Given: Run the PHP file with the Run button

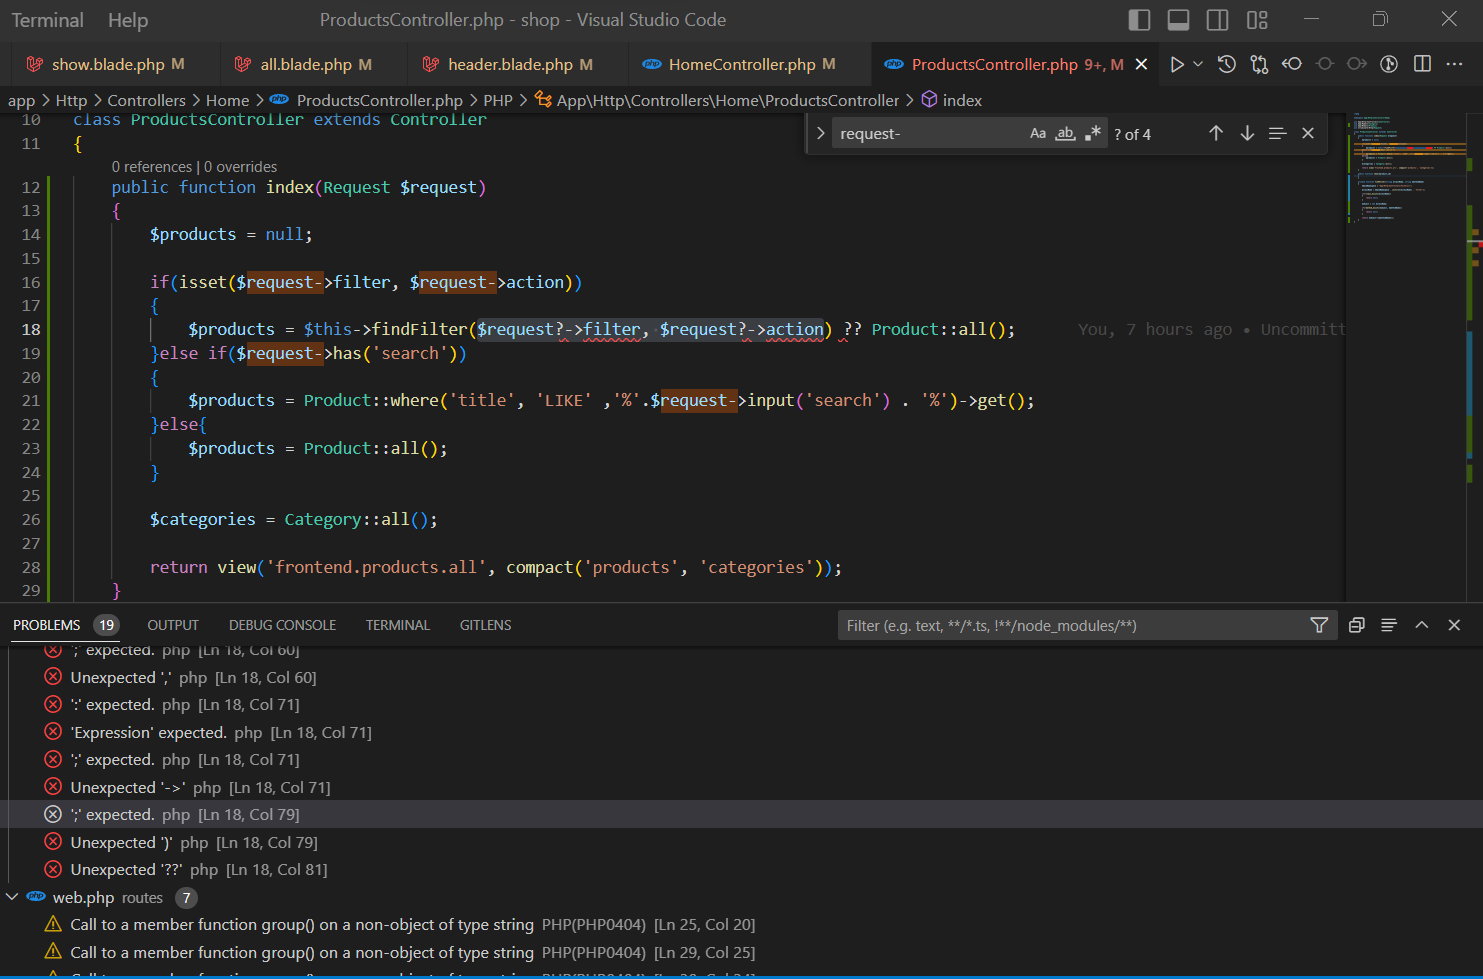Looking at the screenshot, I should (1177, 63).
